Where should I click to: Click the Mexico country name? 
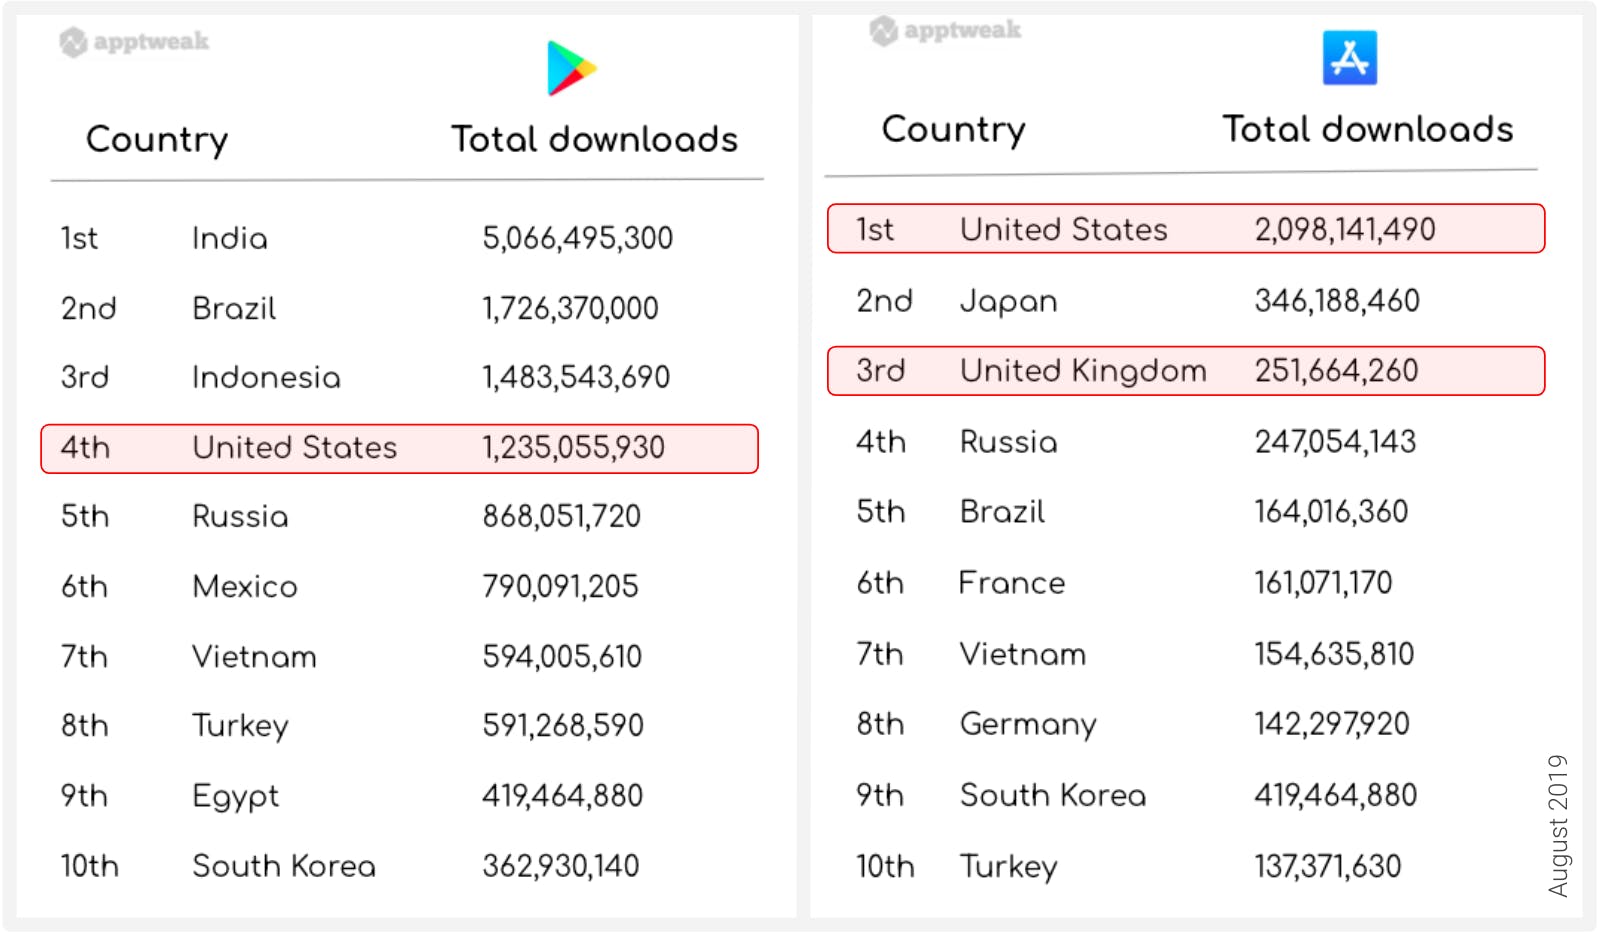coord(245,587)
